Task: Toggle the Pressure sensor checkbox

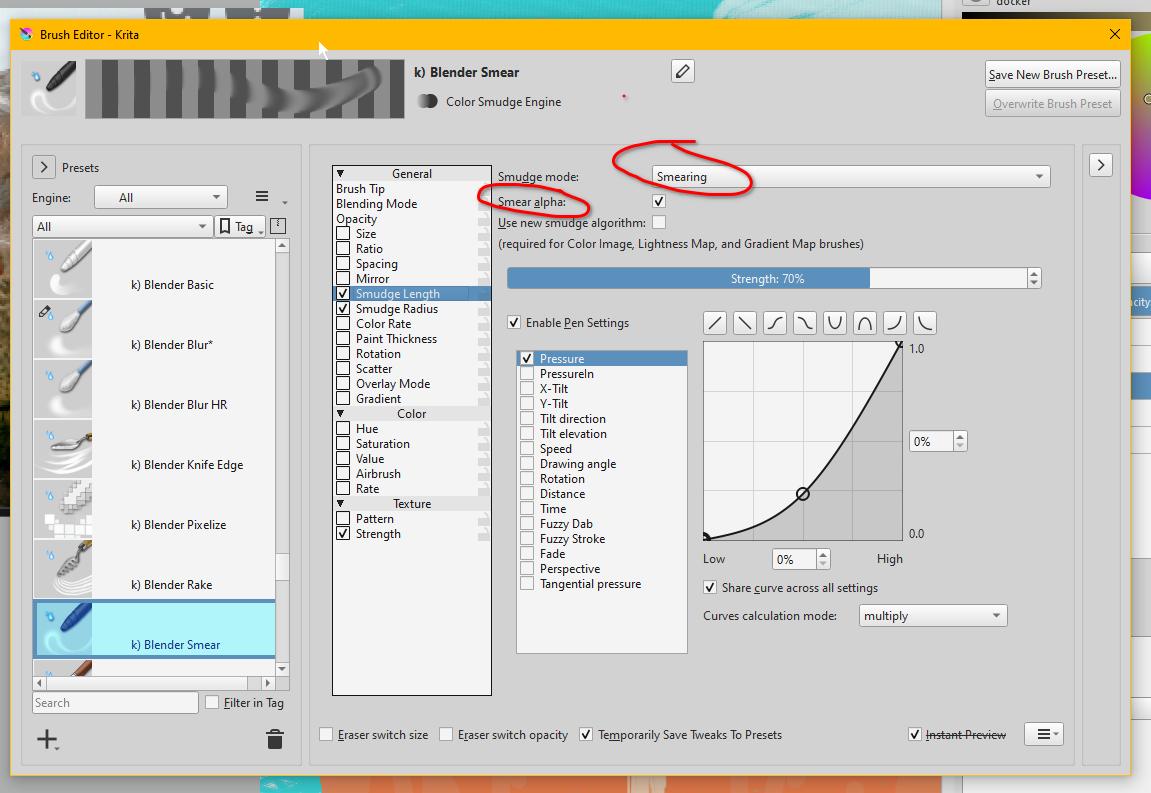Action: pos(527,358)
